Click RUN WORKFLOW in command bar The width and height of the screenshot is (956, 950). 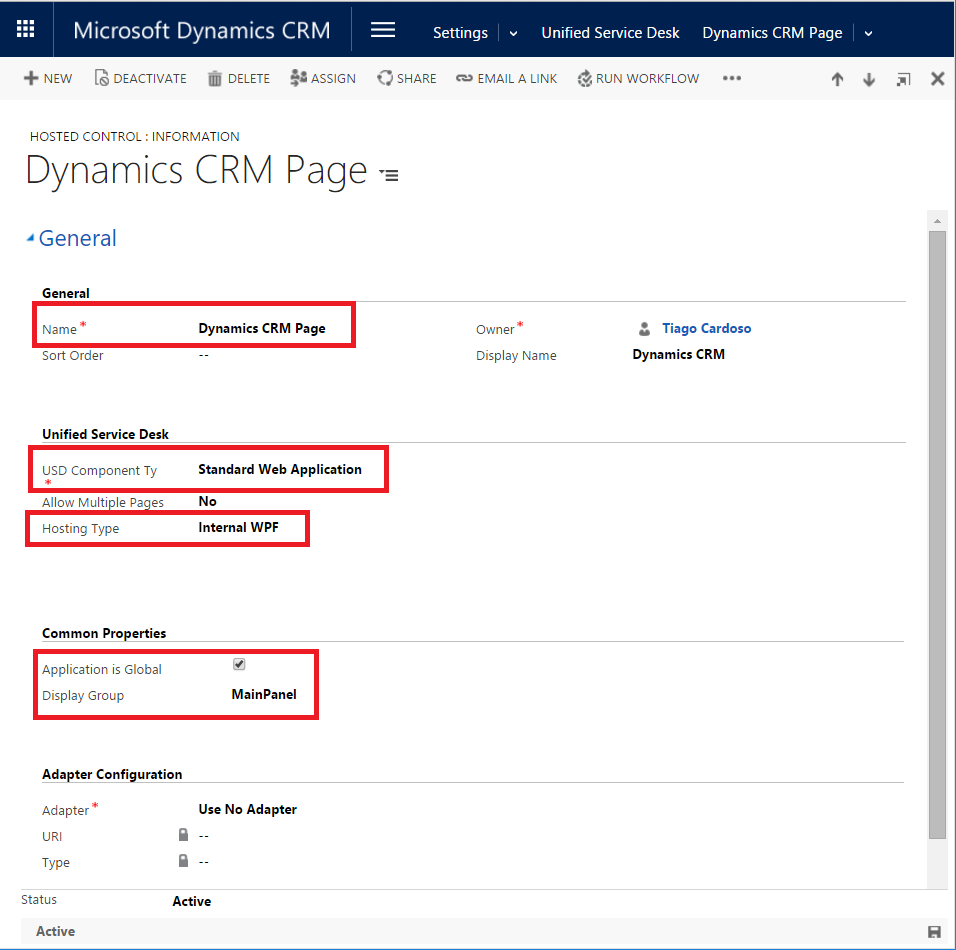tap(638, 78)
